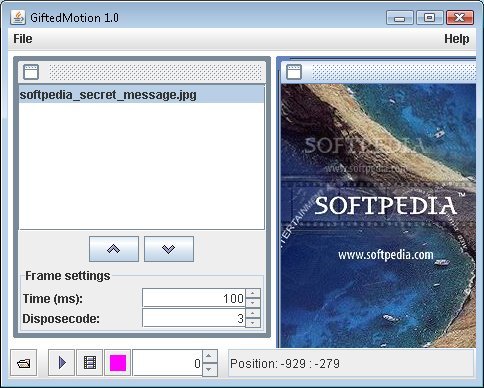Click the Disposecode input field

194,318
